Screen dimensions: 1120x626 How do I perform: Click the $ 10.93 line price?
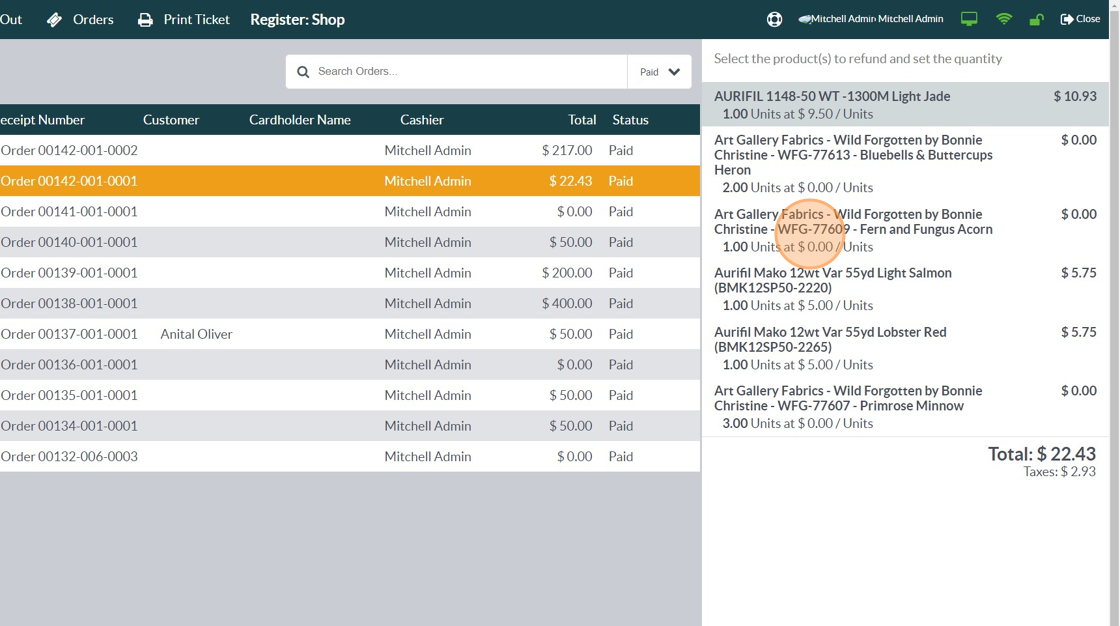(x=1075, y=96)
